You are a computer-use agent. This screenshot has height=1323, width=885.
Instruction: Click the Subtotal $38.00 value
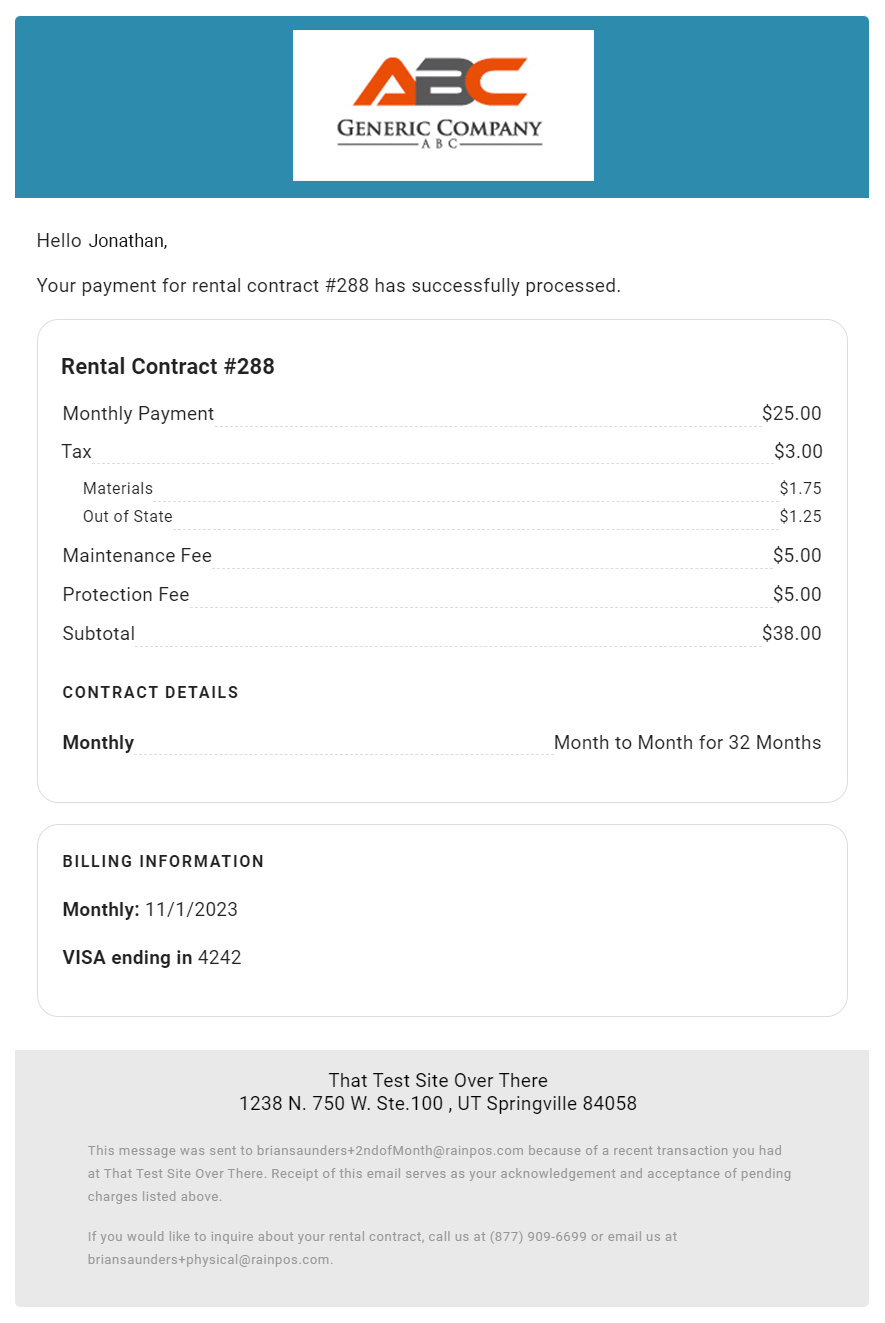791,633
